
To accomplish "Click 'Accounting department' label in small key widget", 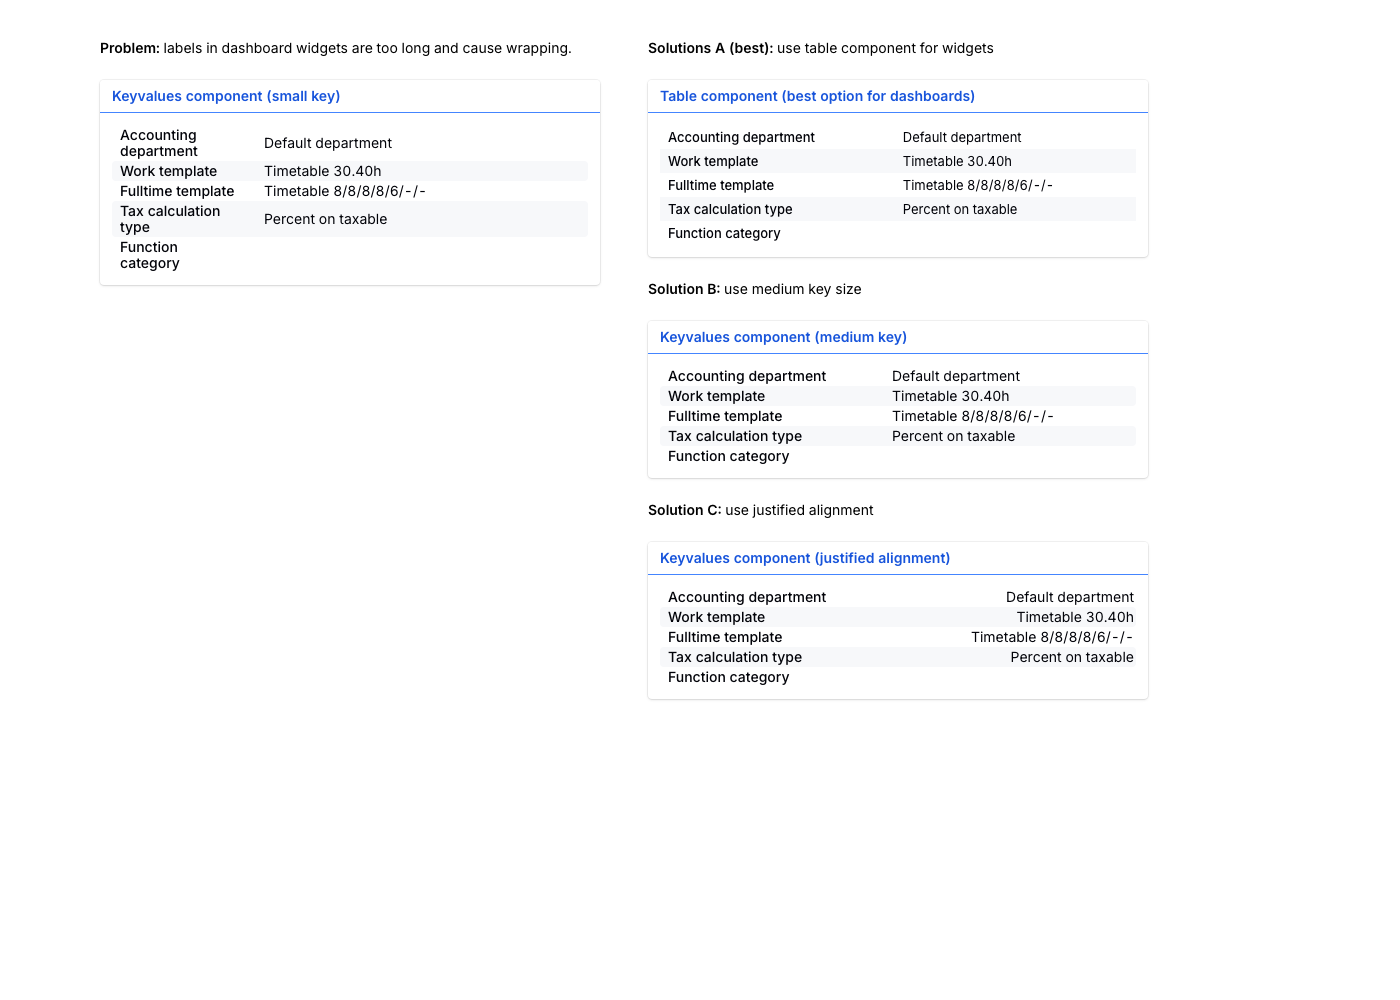I will [x=159, y=143].
